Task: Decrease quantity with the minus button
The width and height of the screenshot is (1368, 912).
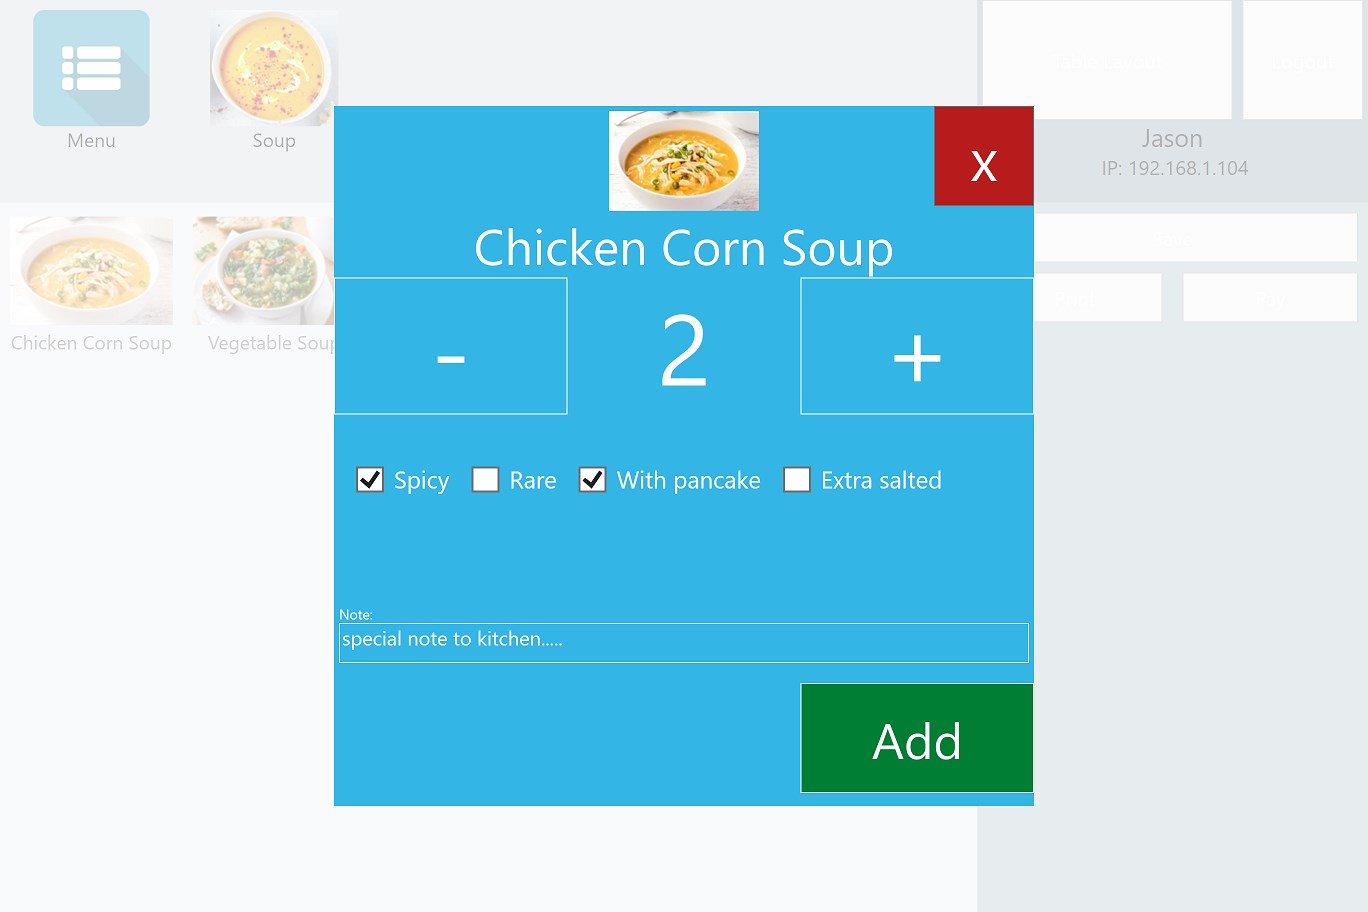Action: pyautogui.click(x=451, y=346)
